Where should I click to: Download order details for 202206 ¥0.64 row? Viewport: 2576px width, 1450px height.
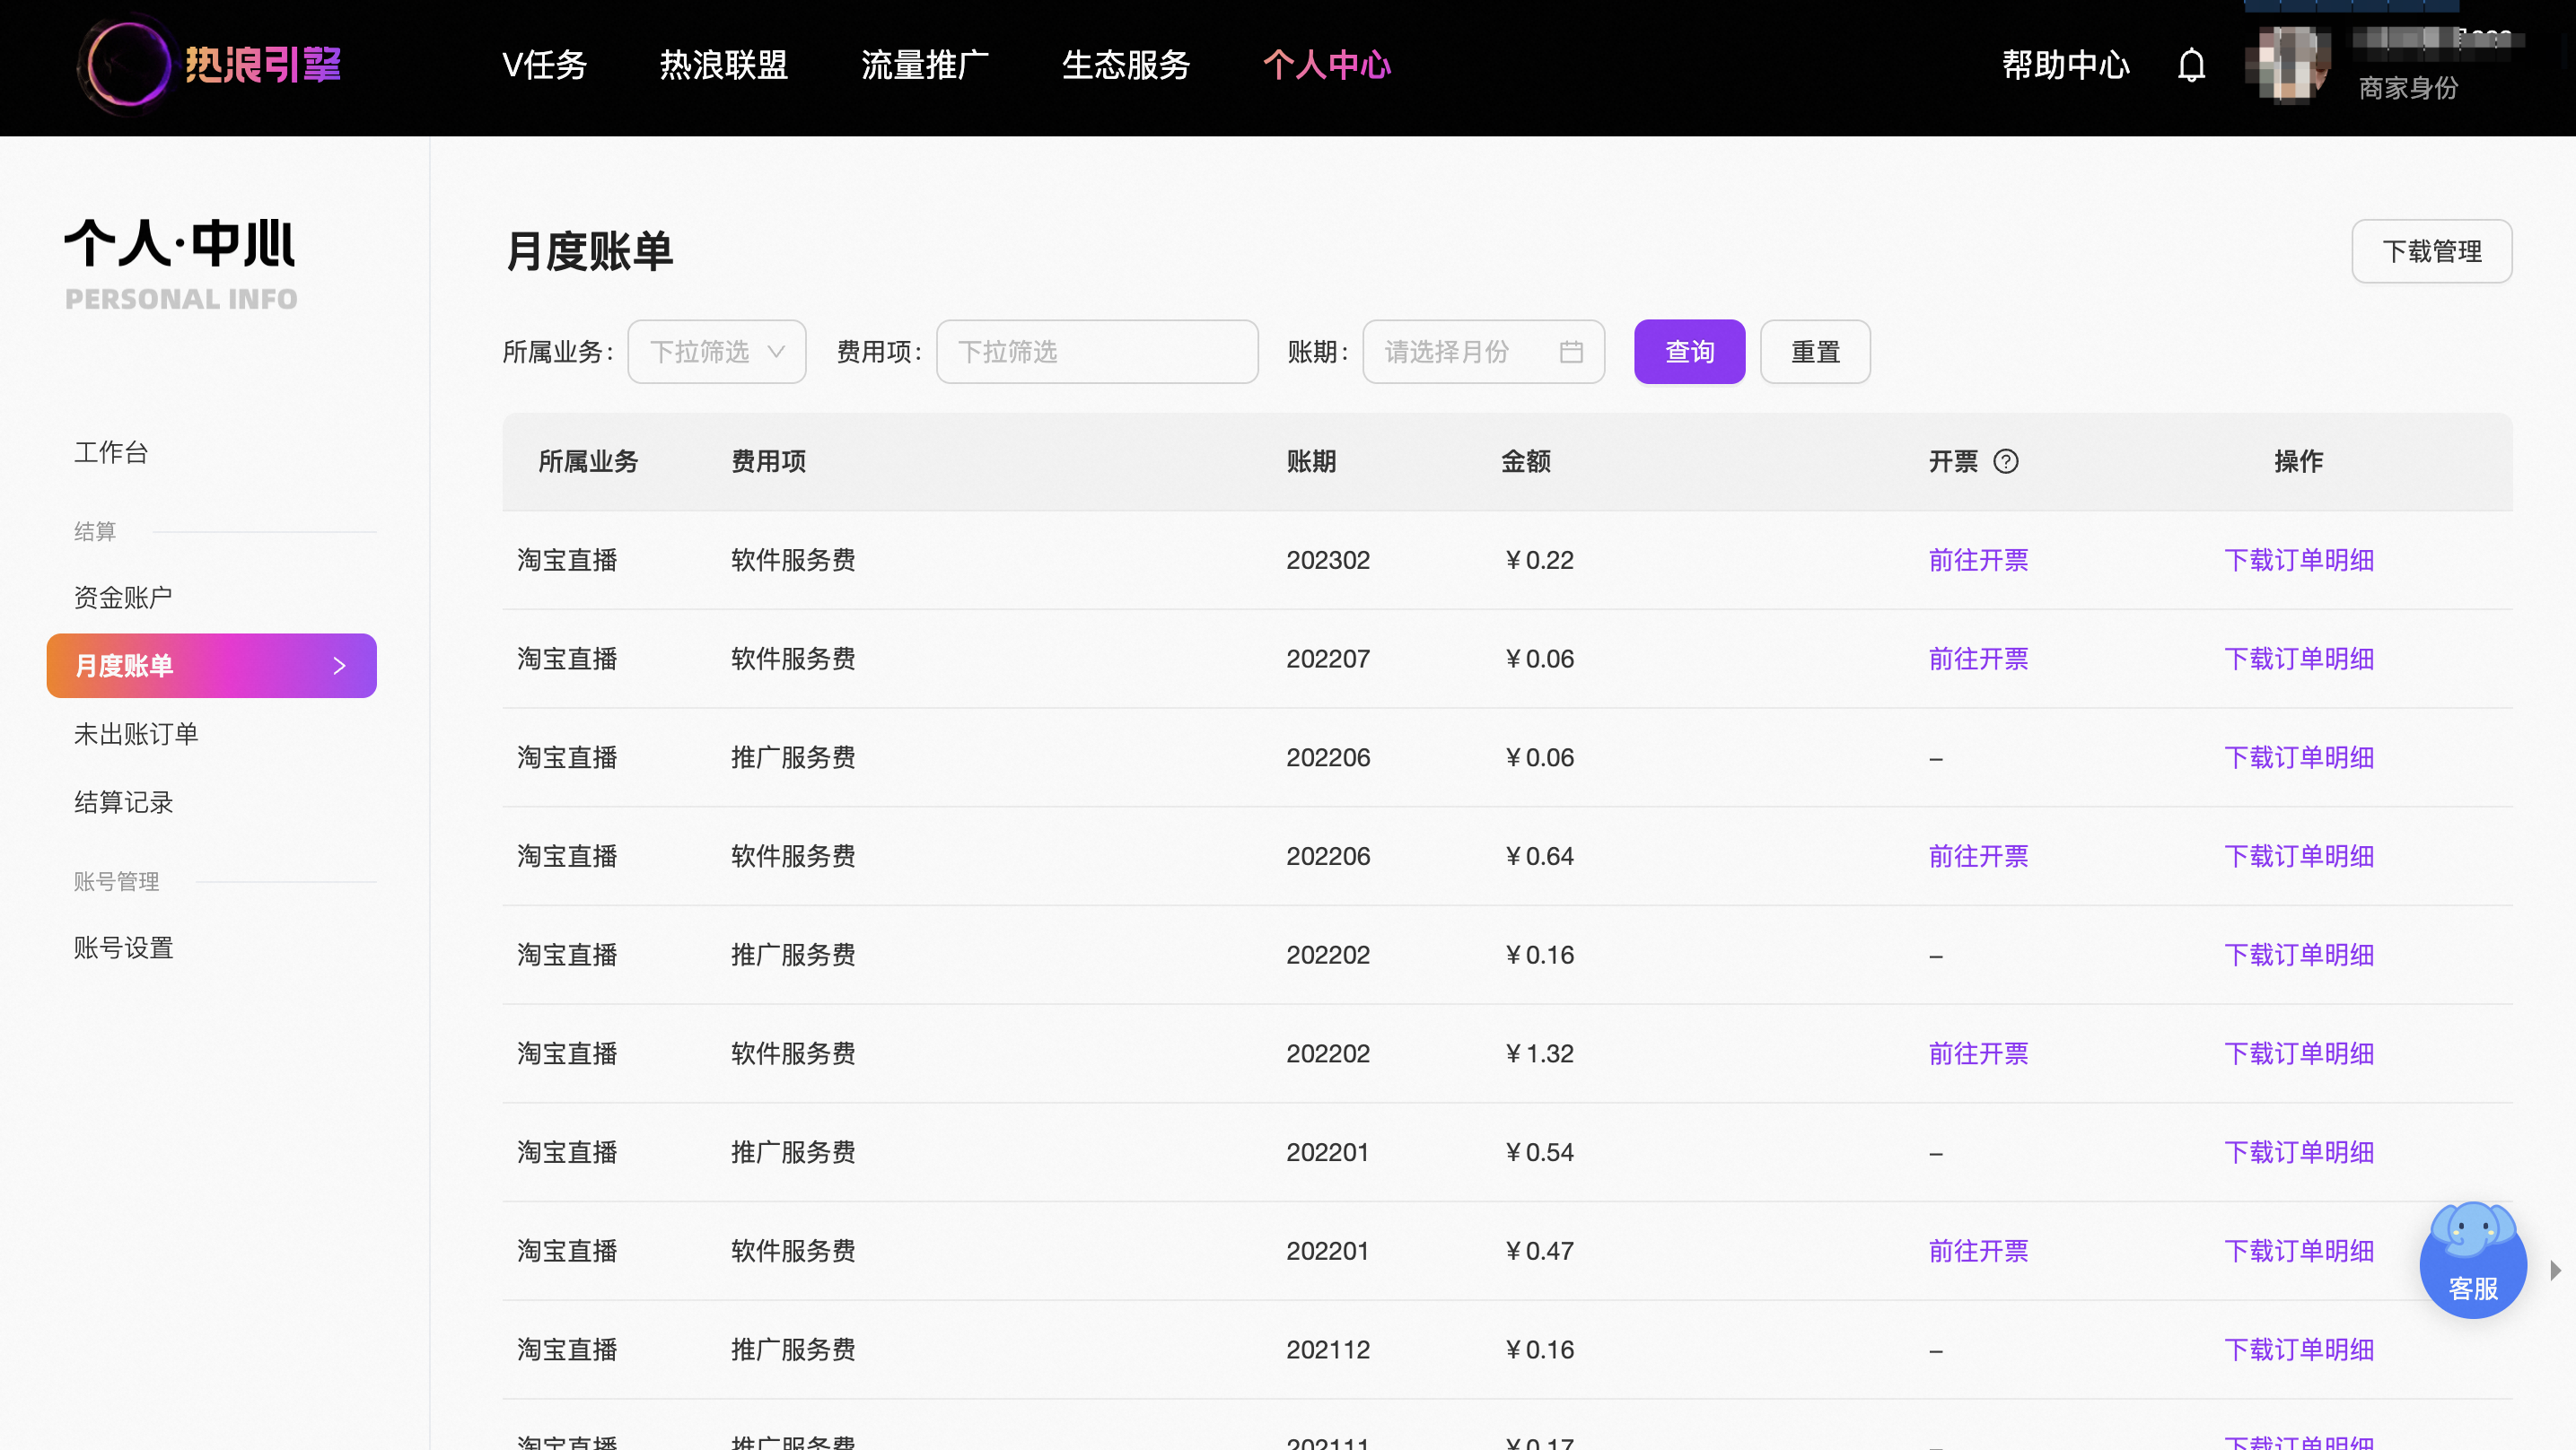click(2299, 856)
